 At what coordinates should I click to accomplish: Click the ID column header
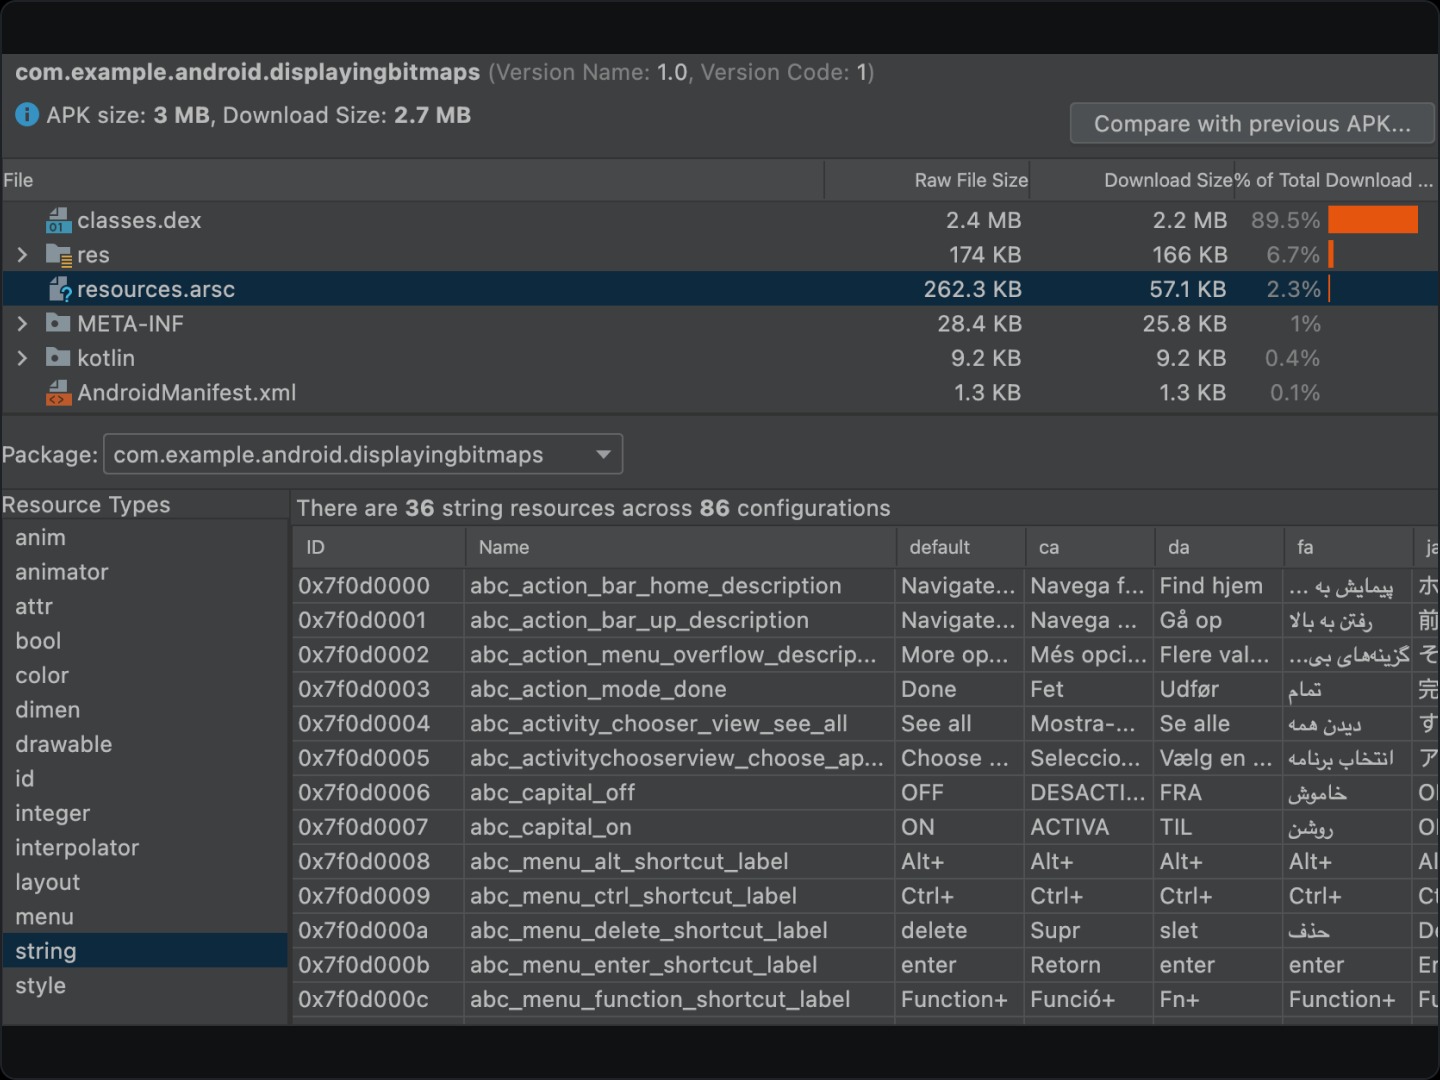point(379,547)
